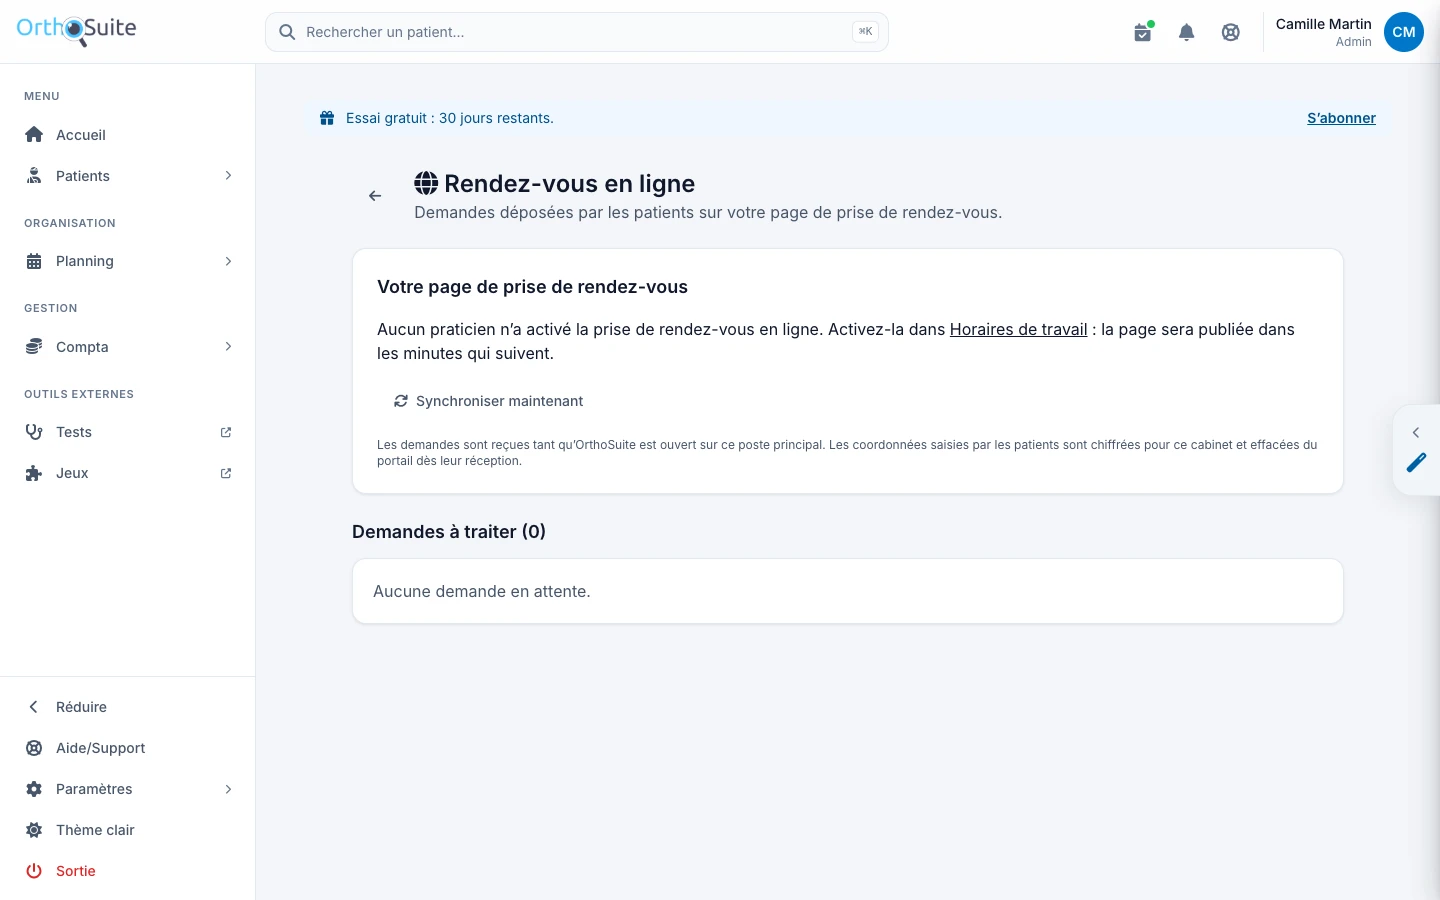Expand the Compta submenu chevron
The width and height of the screenshot is (1440, 900).
228,347
